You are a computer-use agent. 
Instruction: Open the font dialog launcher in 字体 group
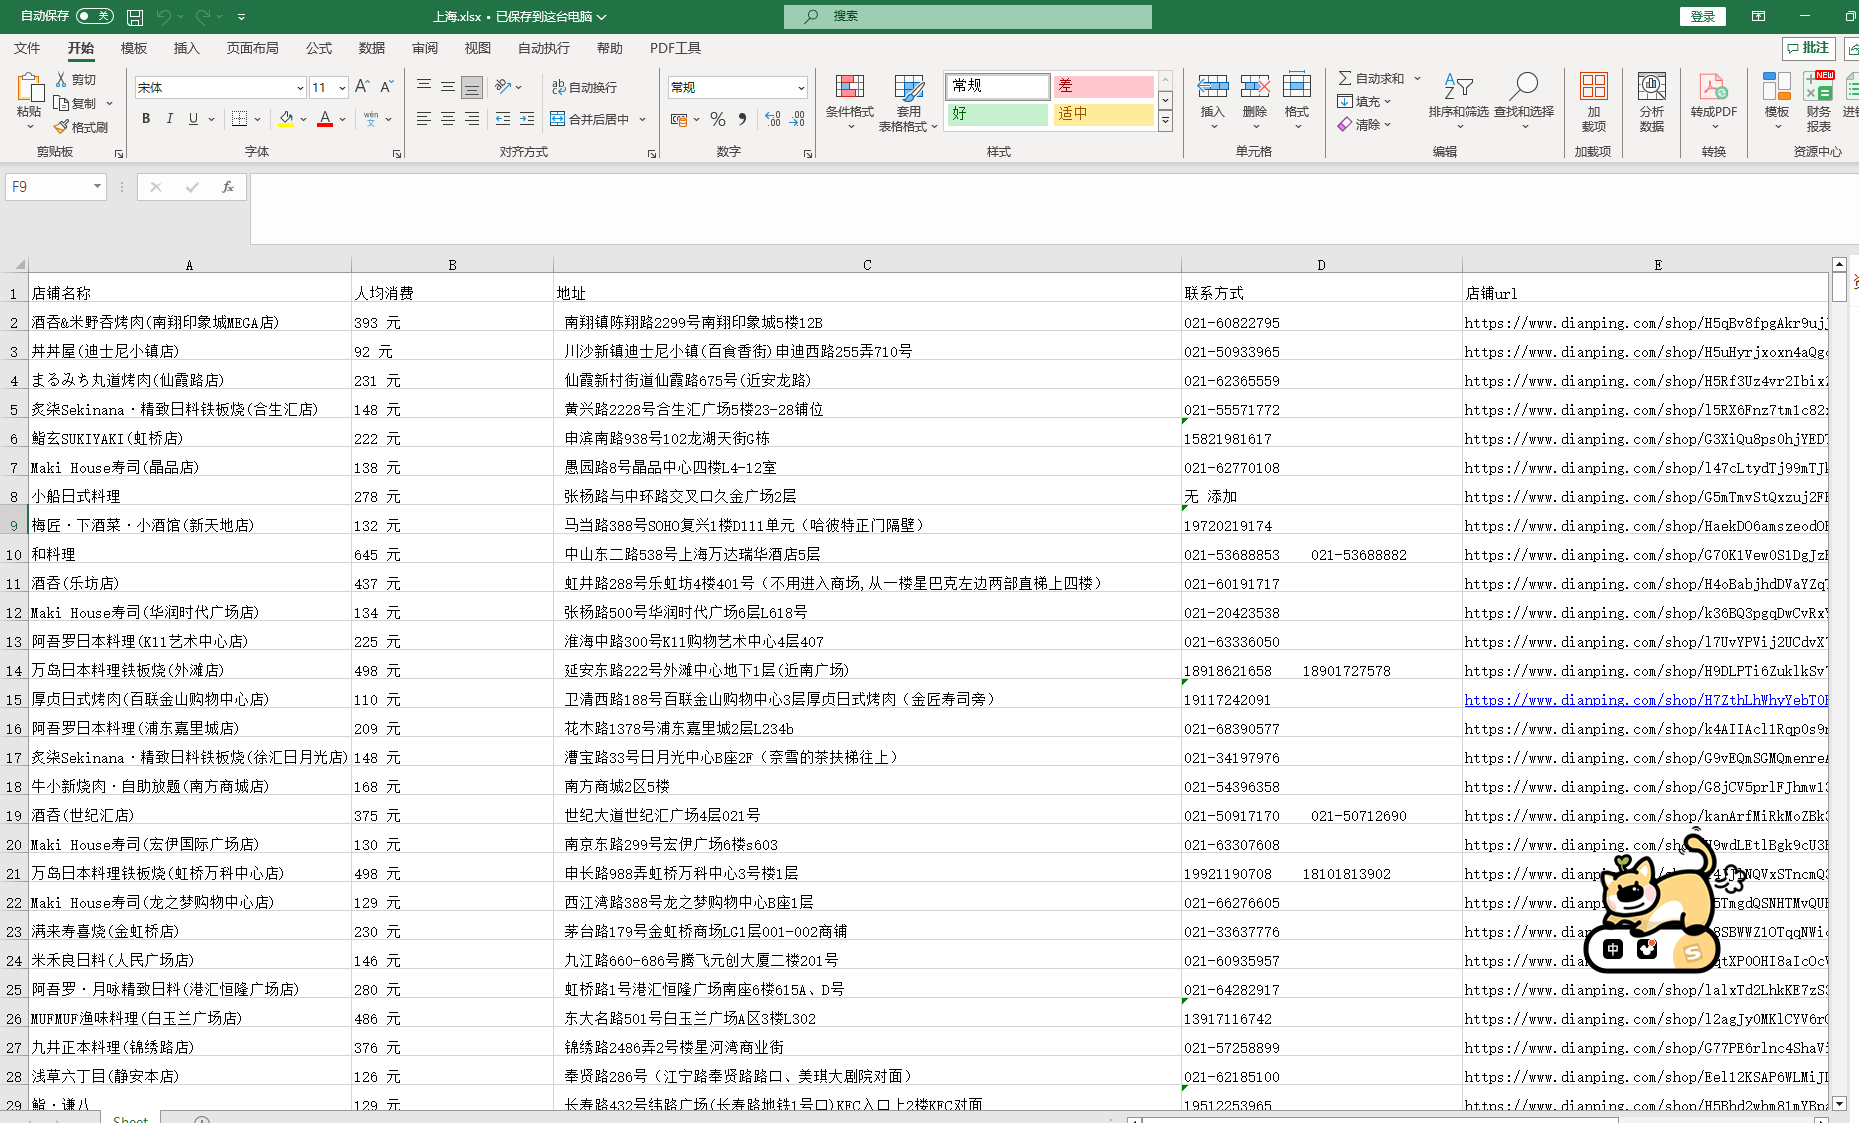pos(397,154)
